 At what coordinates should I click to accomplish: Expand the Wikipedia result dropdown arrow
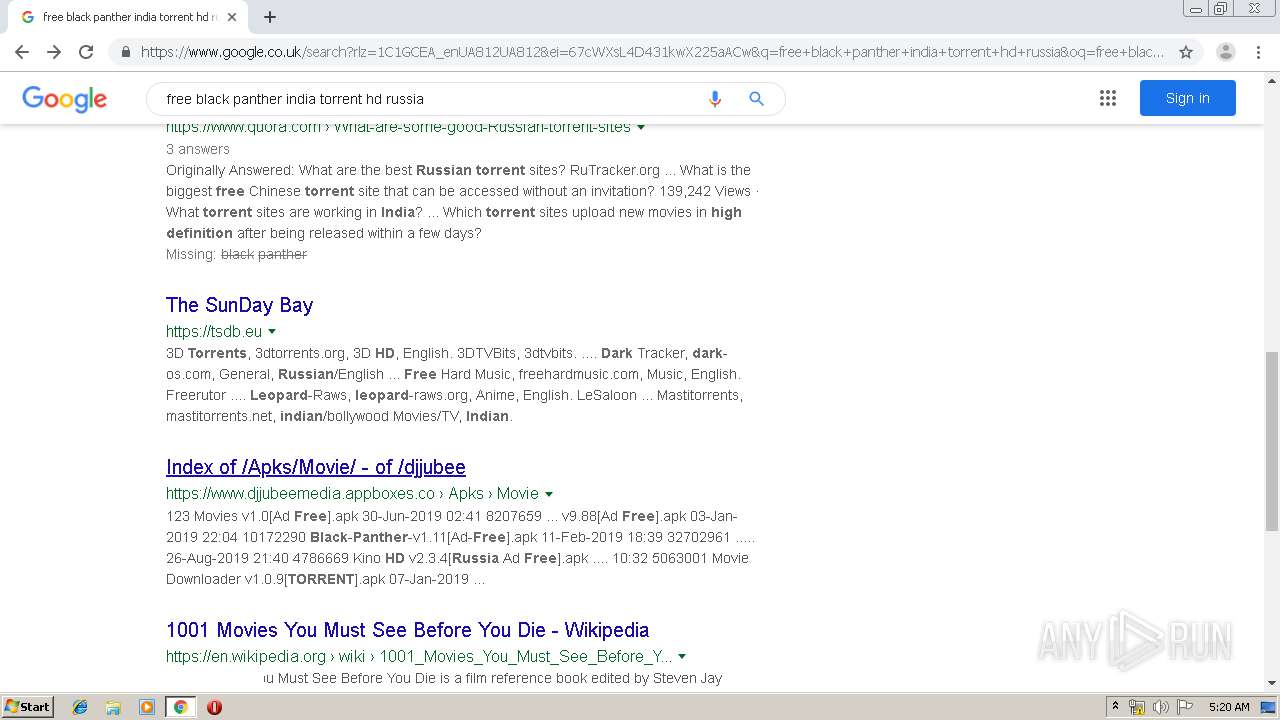(682, 657)
